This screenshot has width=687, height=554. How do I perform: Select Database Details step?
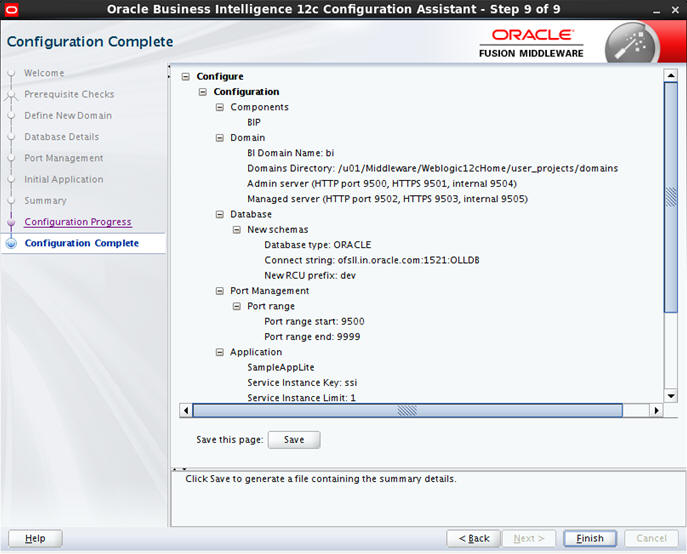61,137
